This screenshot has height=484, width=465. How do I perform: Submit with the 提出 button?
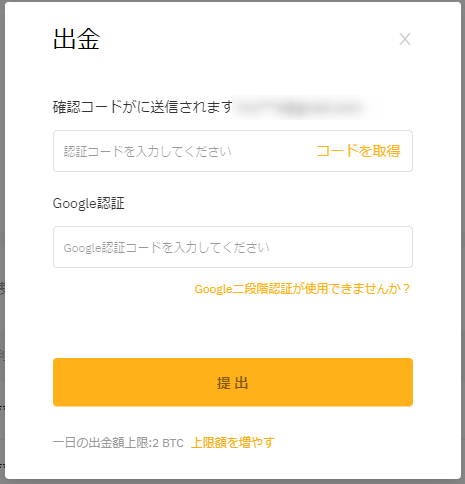[233, 382]
